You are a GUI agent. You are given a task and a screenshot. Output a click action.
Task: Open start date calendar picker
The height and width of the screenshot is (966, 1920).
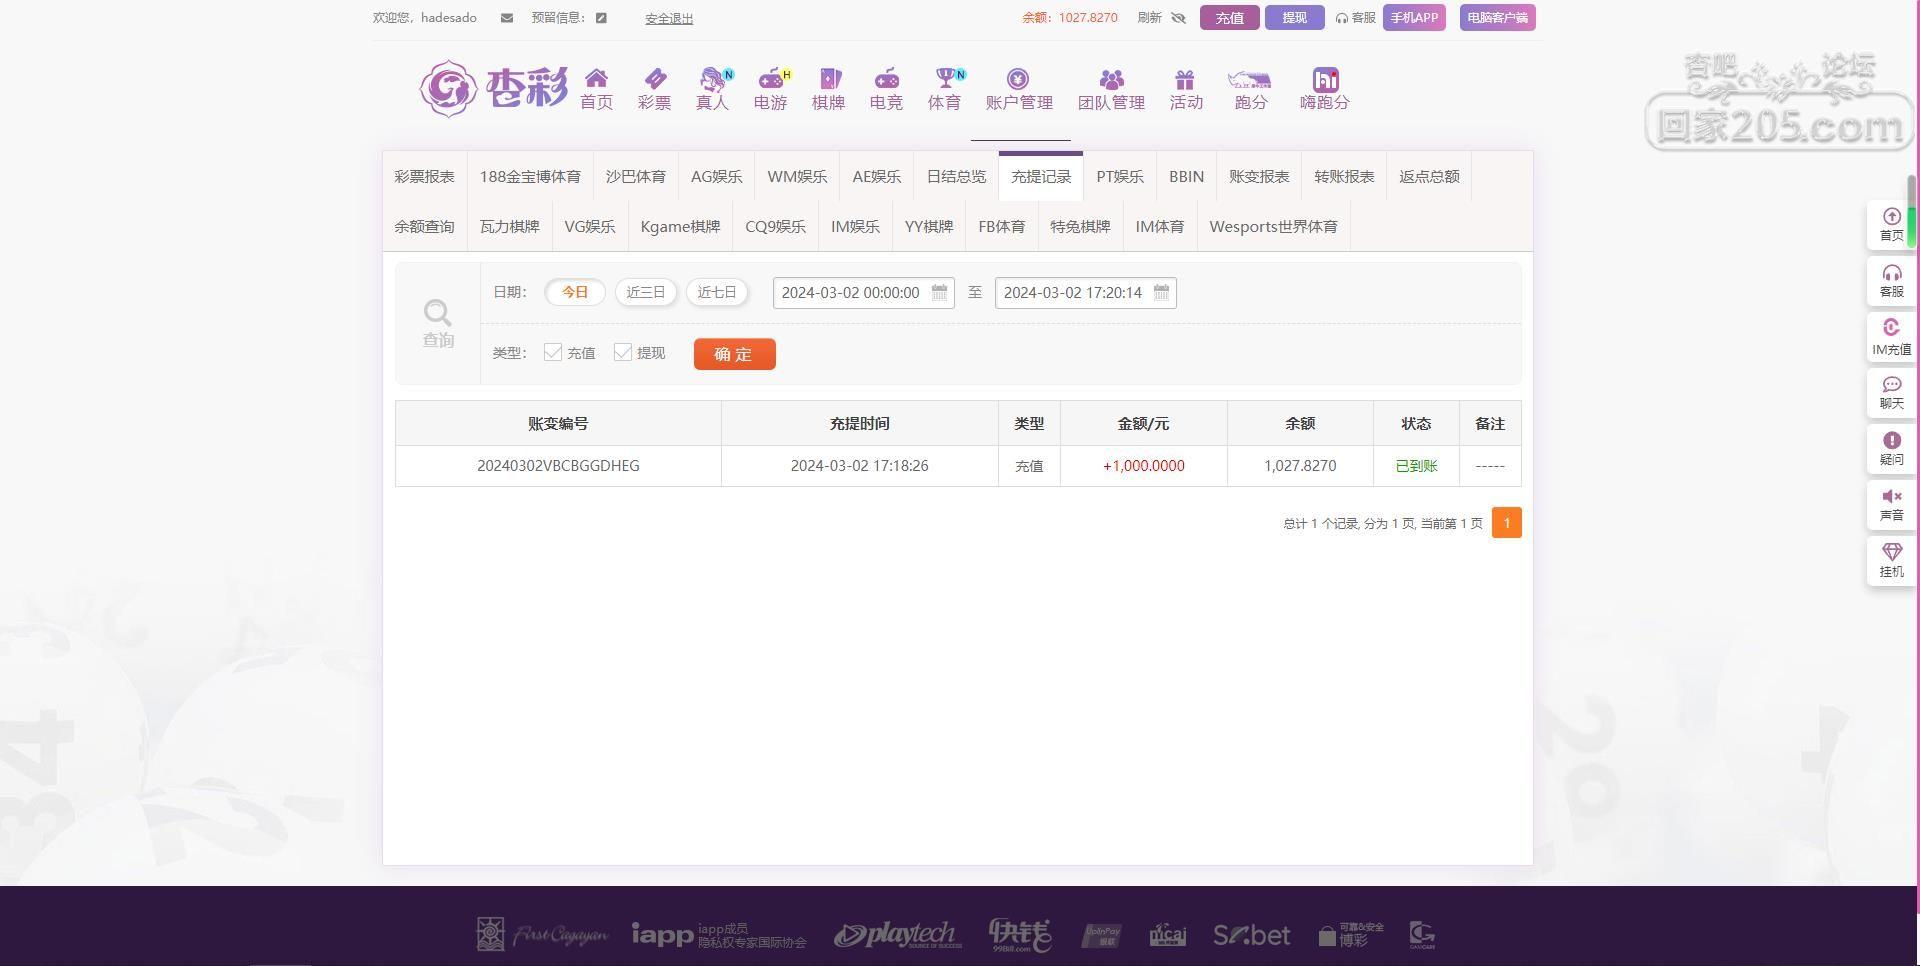pyautogui.click(x=939, y=292)
